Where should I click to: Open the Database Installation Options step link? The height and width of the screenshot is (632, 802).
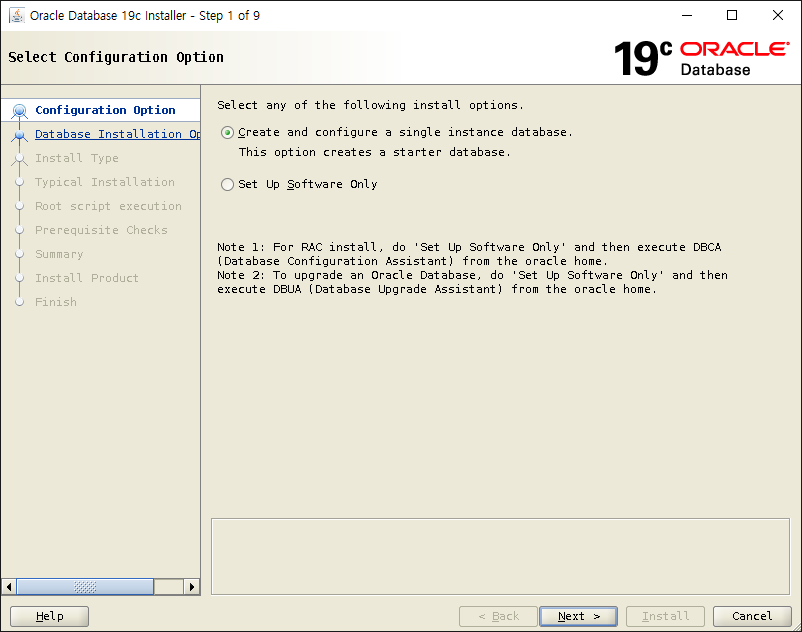click(118, 134)
